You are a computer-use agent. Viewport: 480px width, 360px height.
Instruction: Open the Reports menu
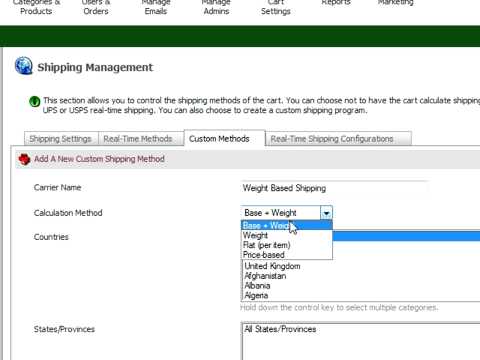pyautogui.click(x=336, y=3)
